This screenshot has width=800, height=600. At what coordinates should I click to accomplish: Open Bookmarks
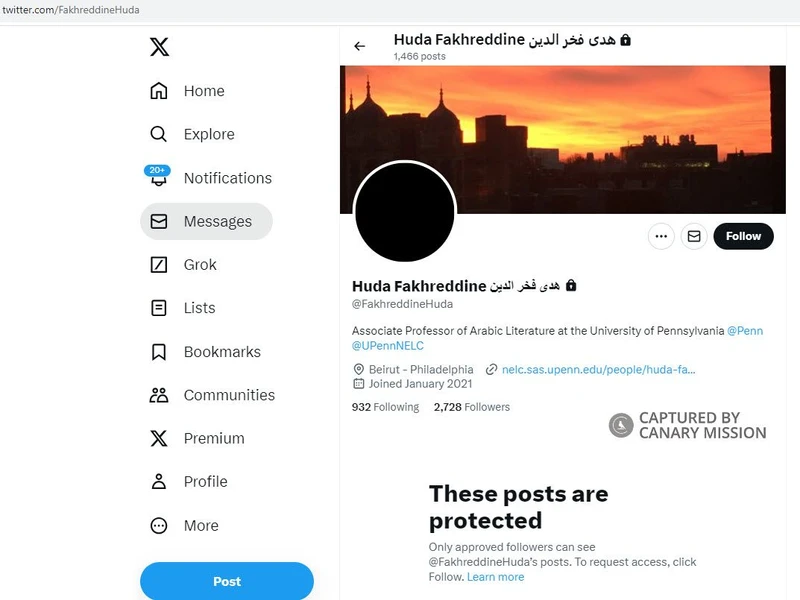[219, 352]
